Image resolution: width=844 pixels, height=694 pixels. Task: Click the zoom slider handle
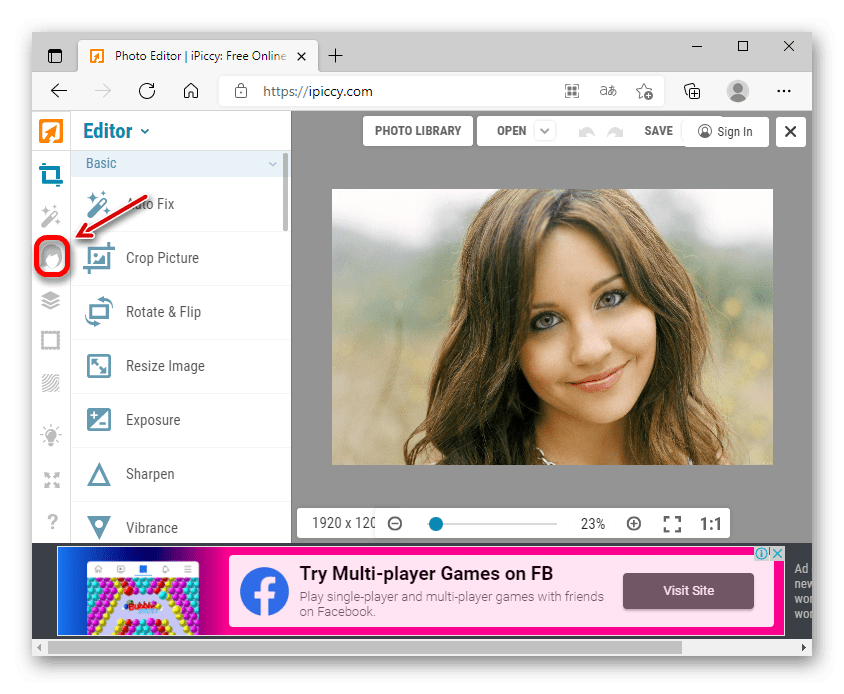(436, 524)
